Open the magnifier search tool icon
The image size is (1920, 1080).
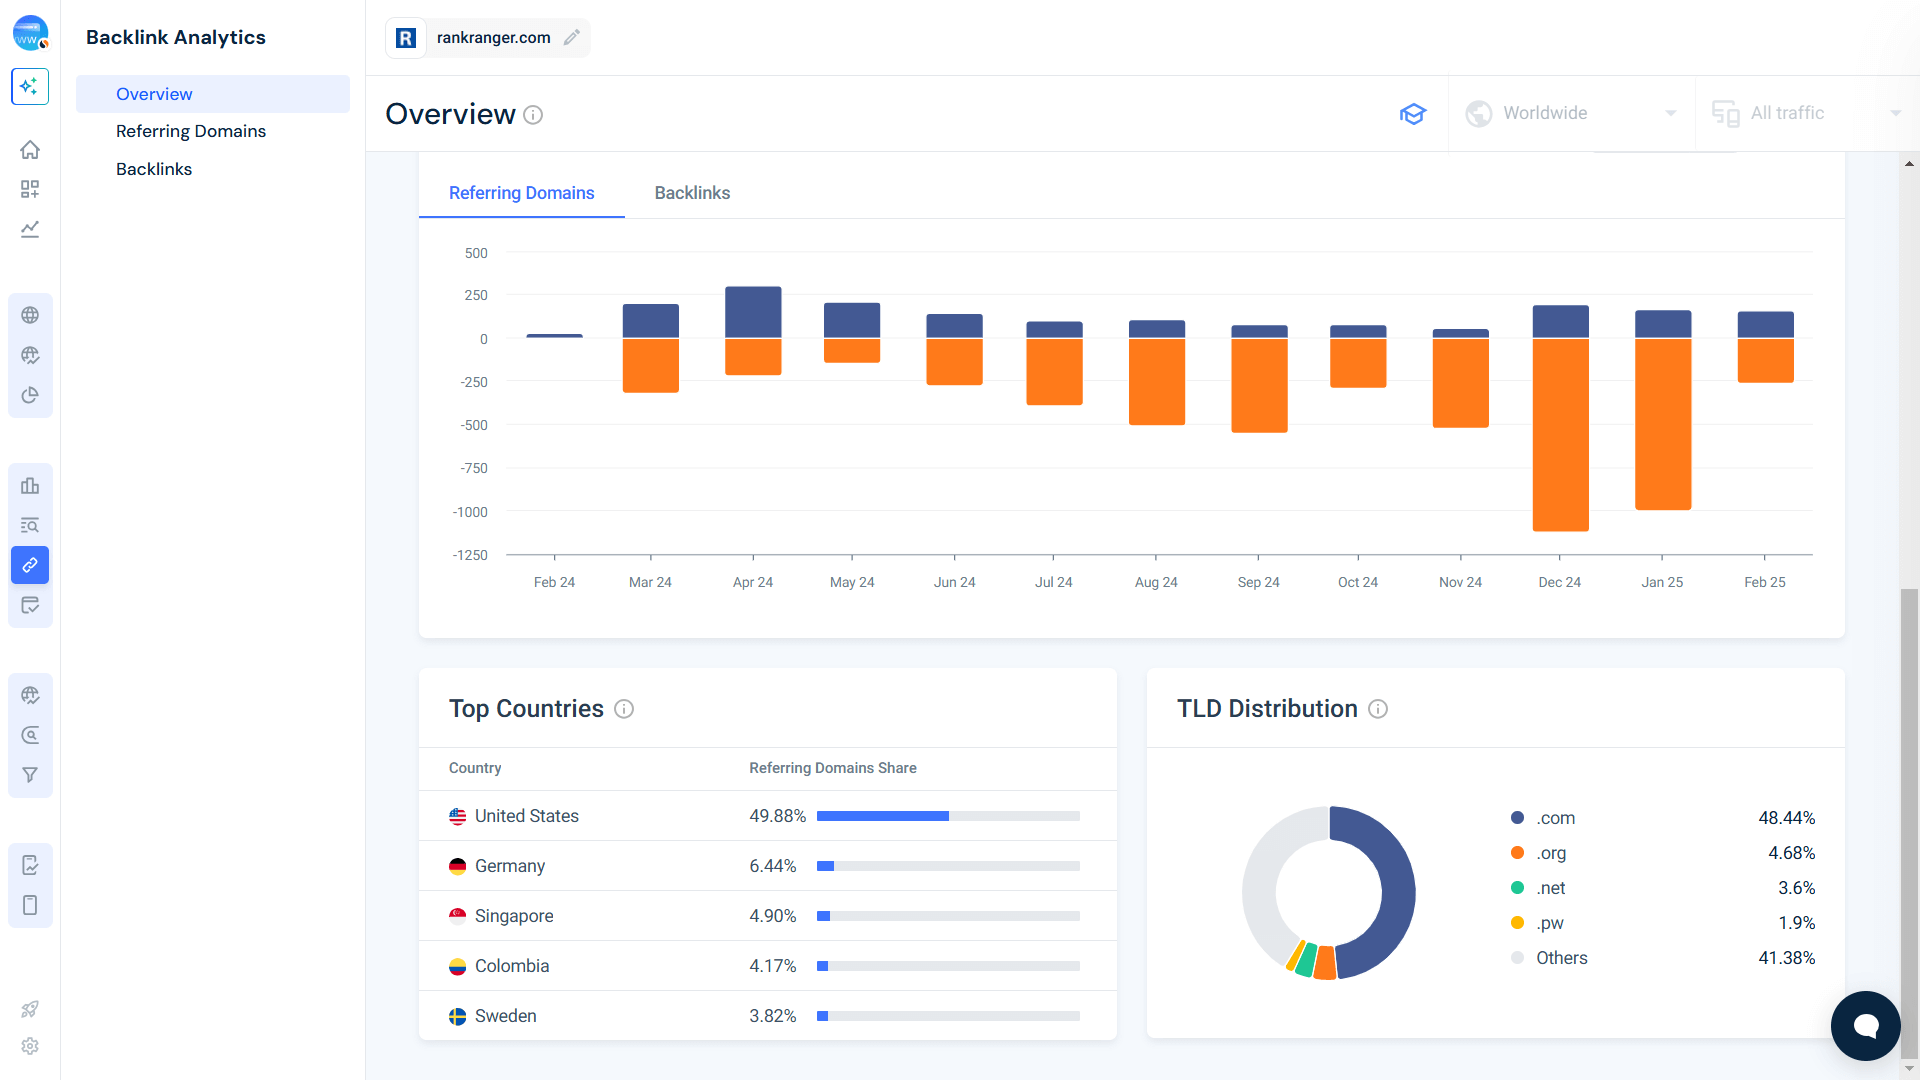pos(30,735)
